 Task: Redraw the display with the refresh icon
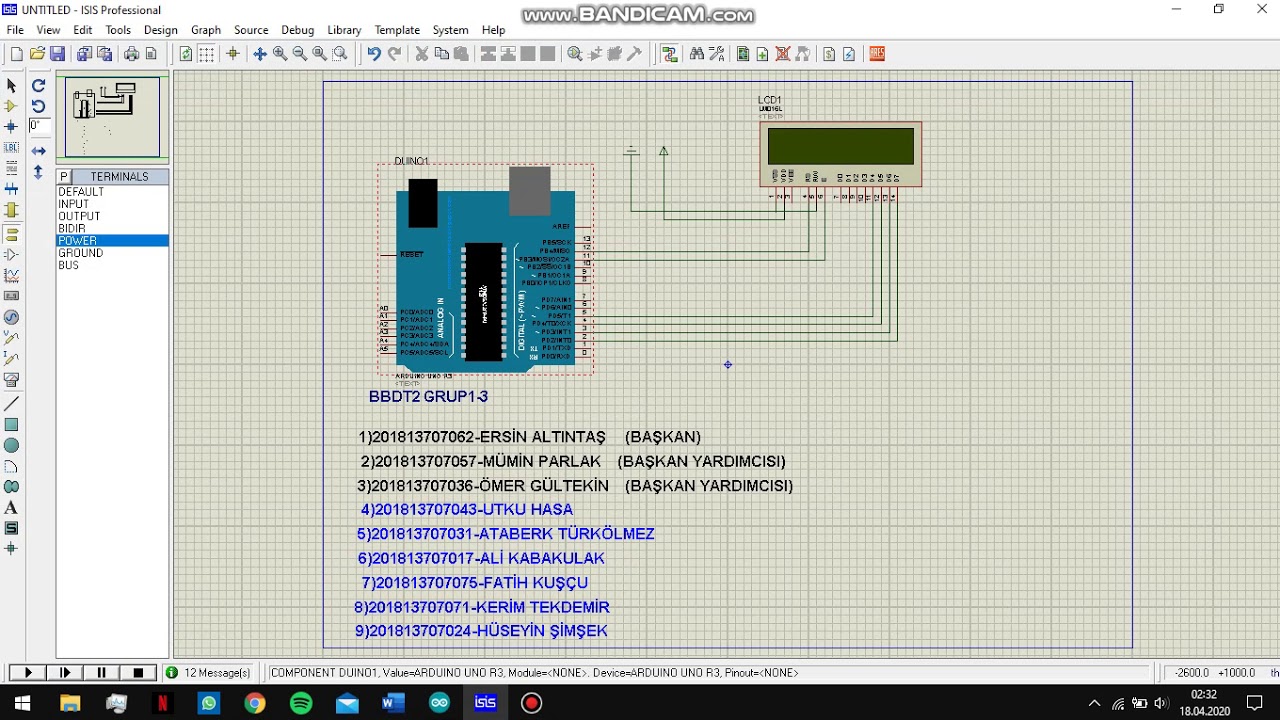click(185, 54)
